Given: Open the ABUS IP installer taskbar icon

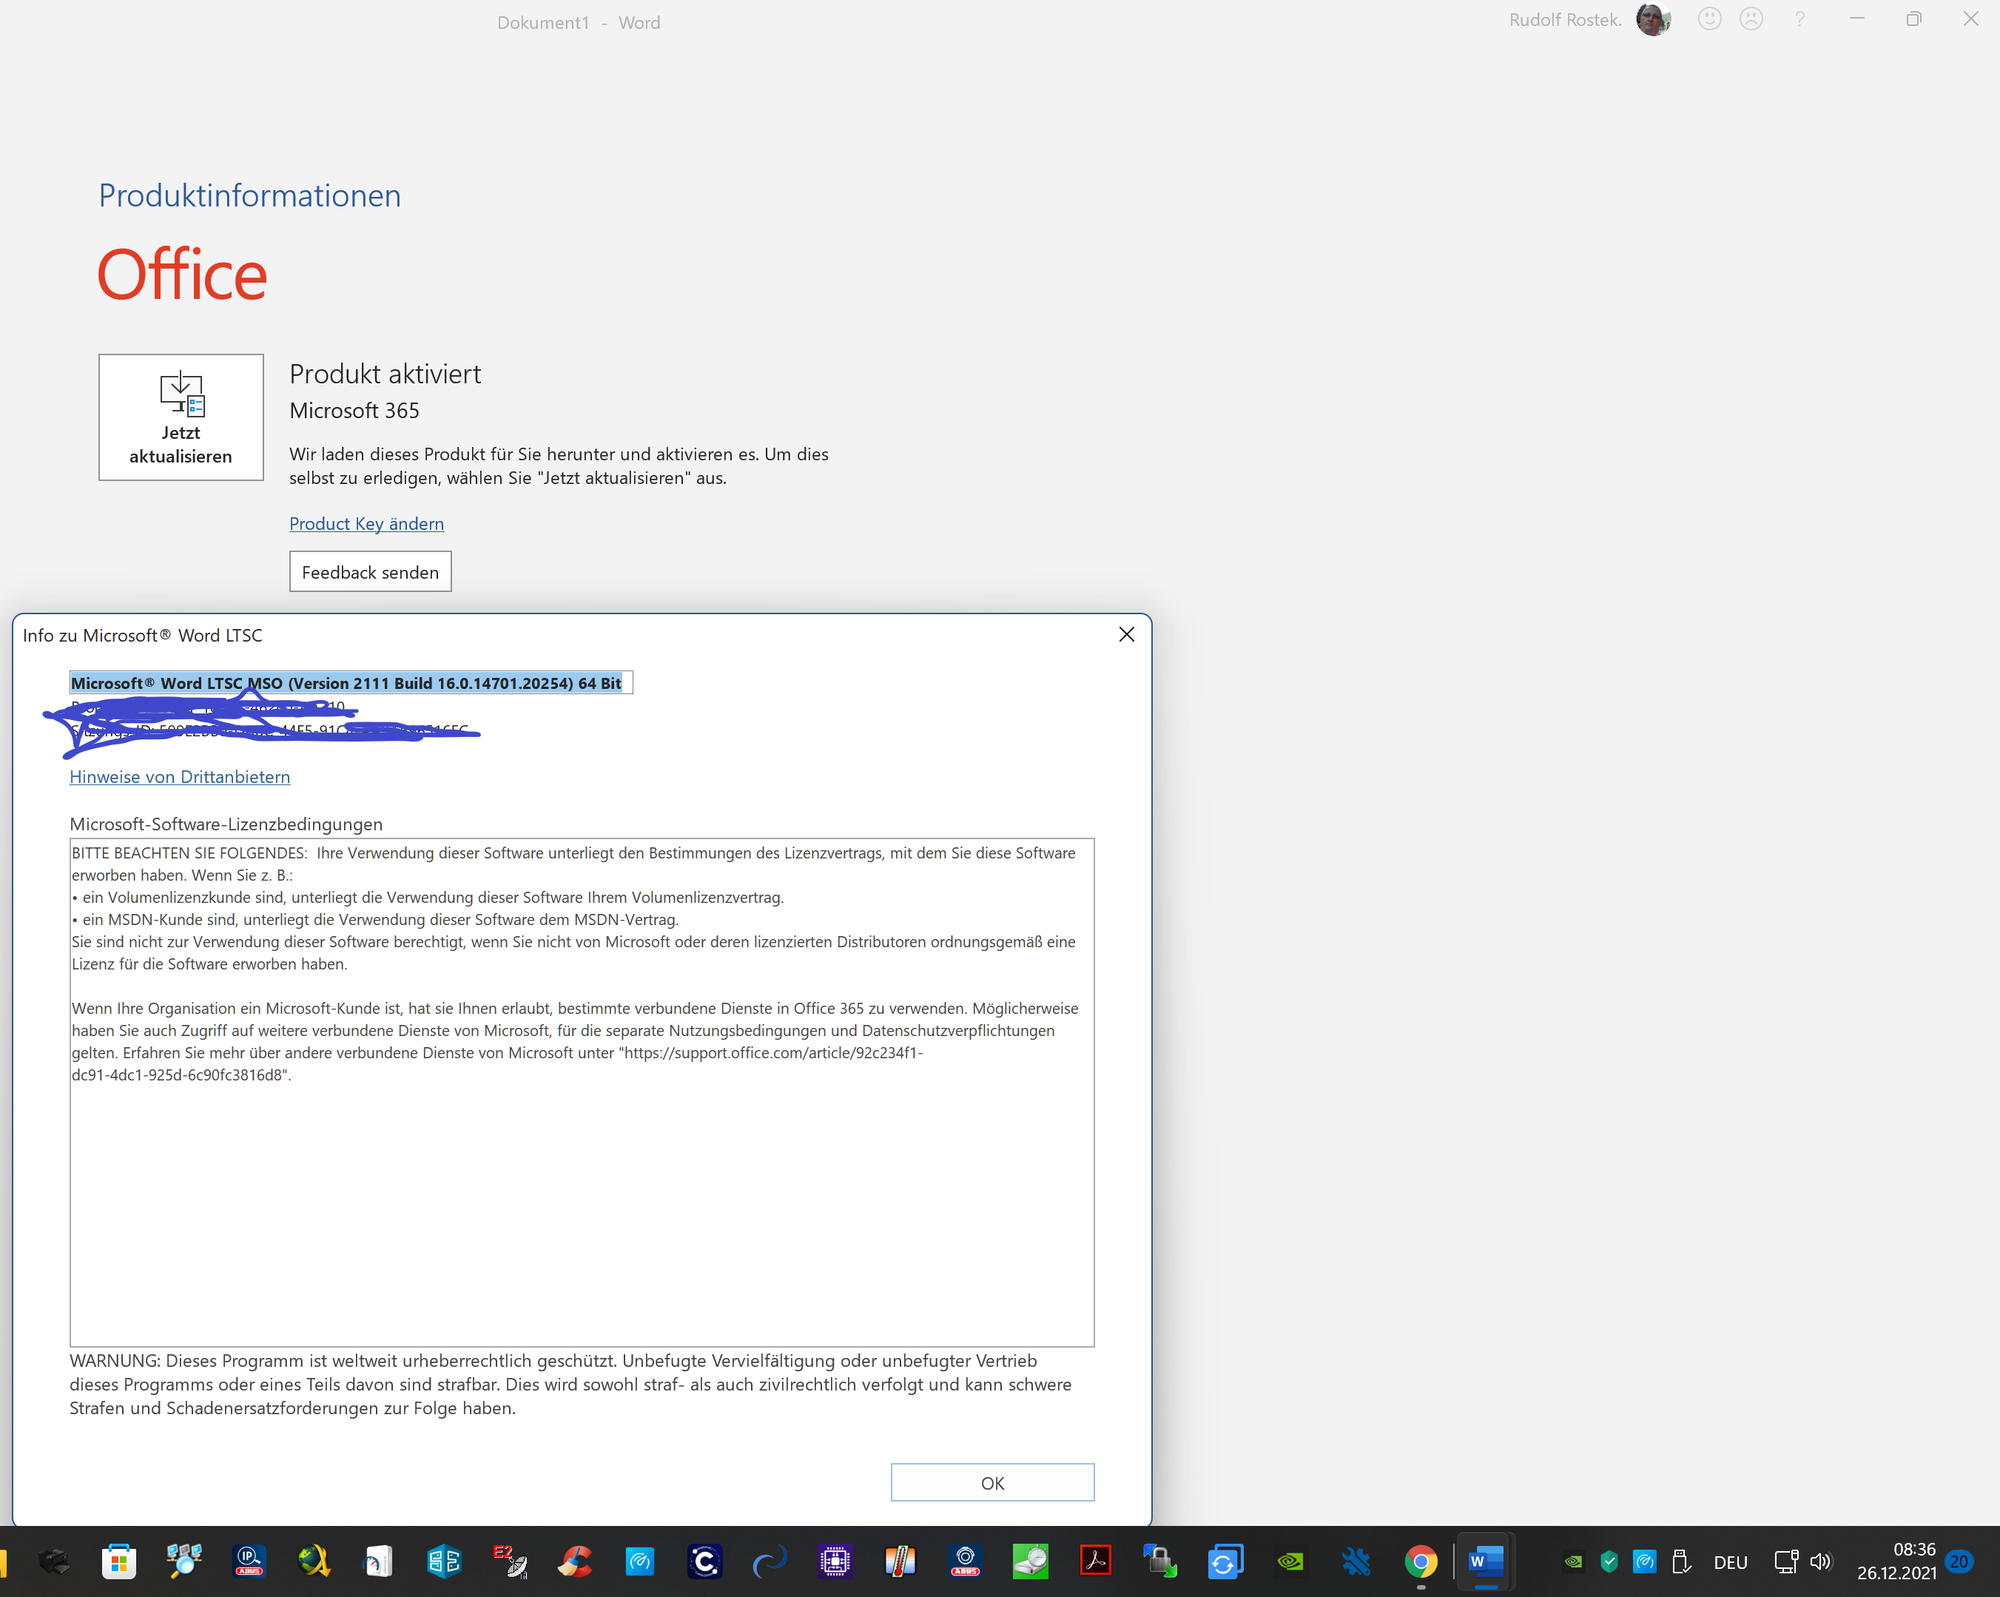Looking at the screenshot, I should pyautogui.click(x=249, y=1562).
